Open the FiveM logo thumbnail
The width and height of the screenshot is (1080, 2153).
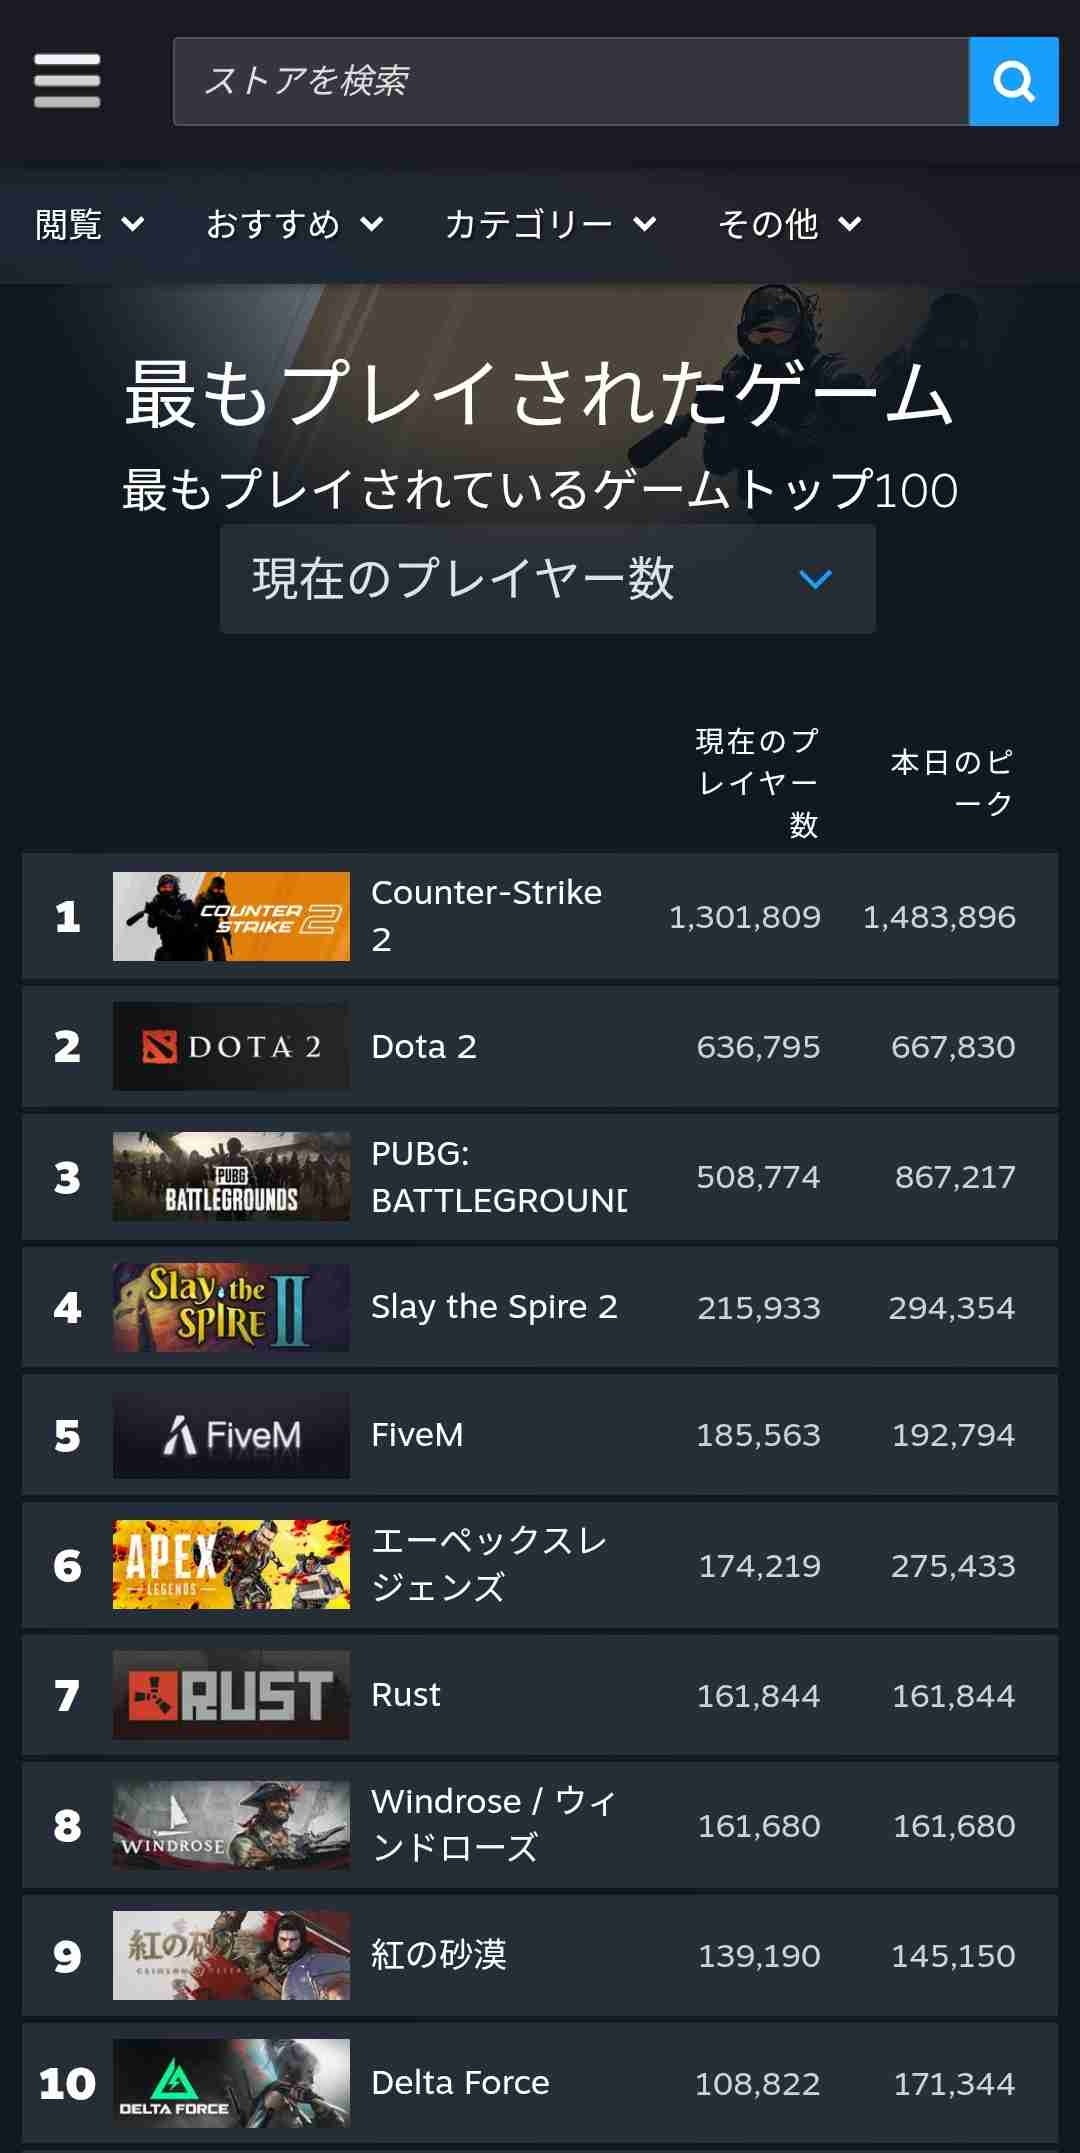pos(231,1435)
